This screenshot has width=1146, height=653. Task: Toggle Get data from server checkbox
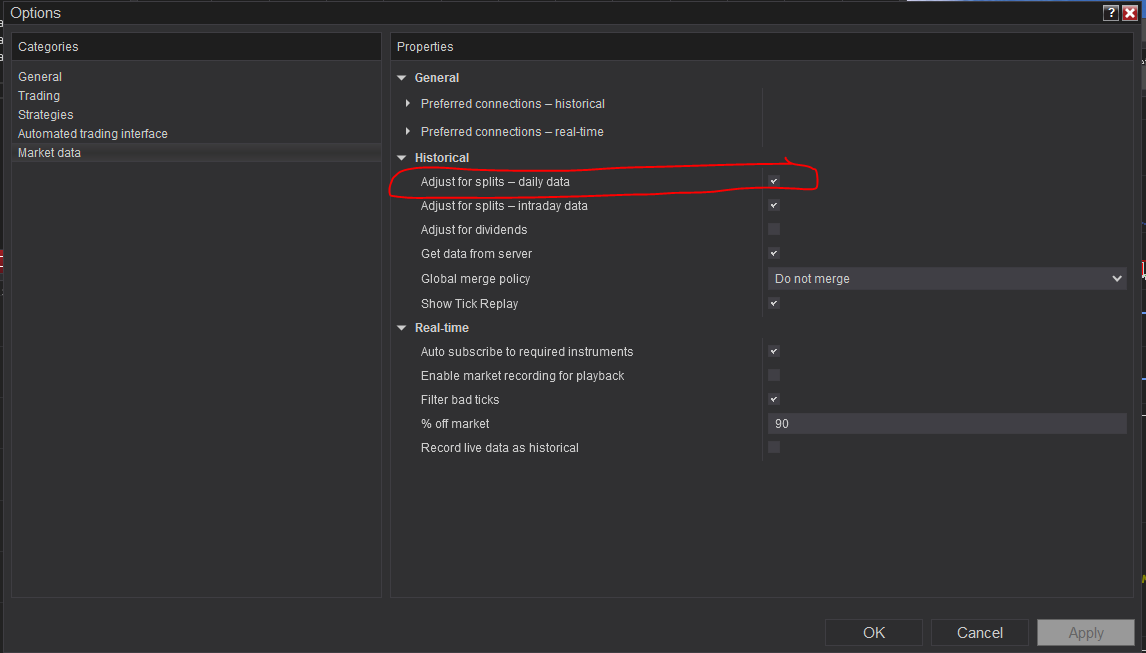click(774, 253)
